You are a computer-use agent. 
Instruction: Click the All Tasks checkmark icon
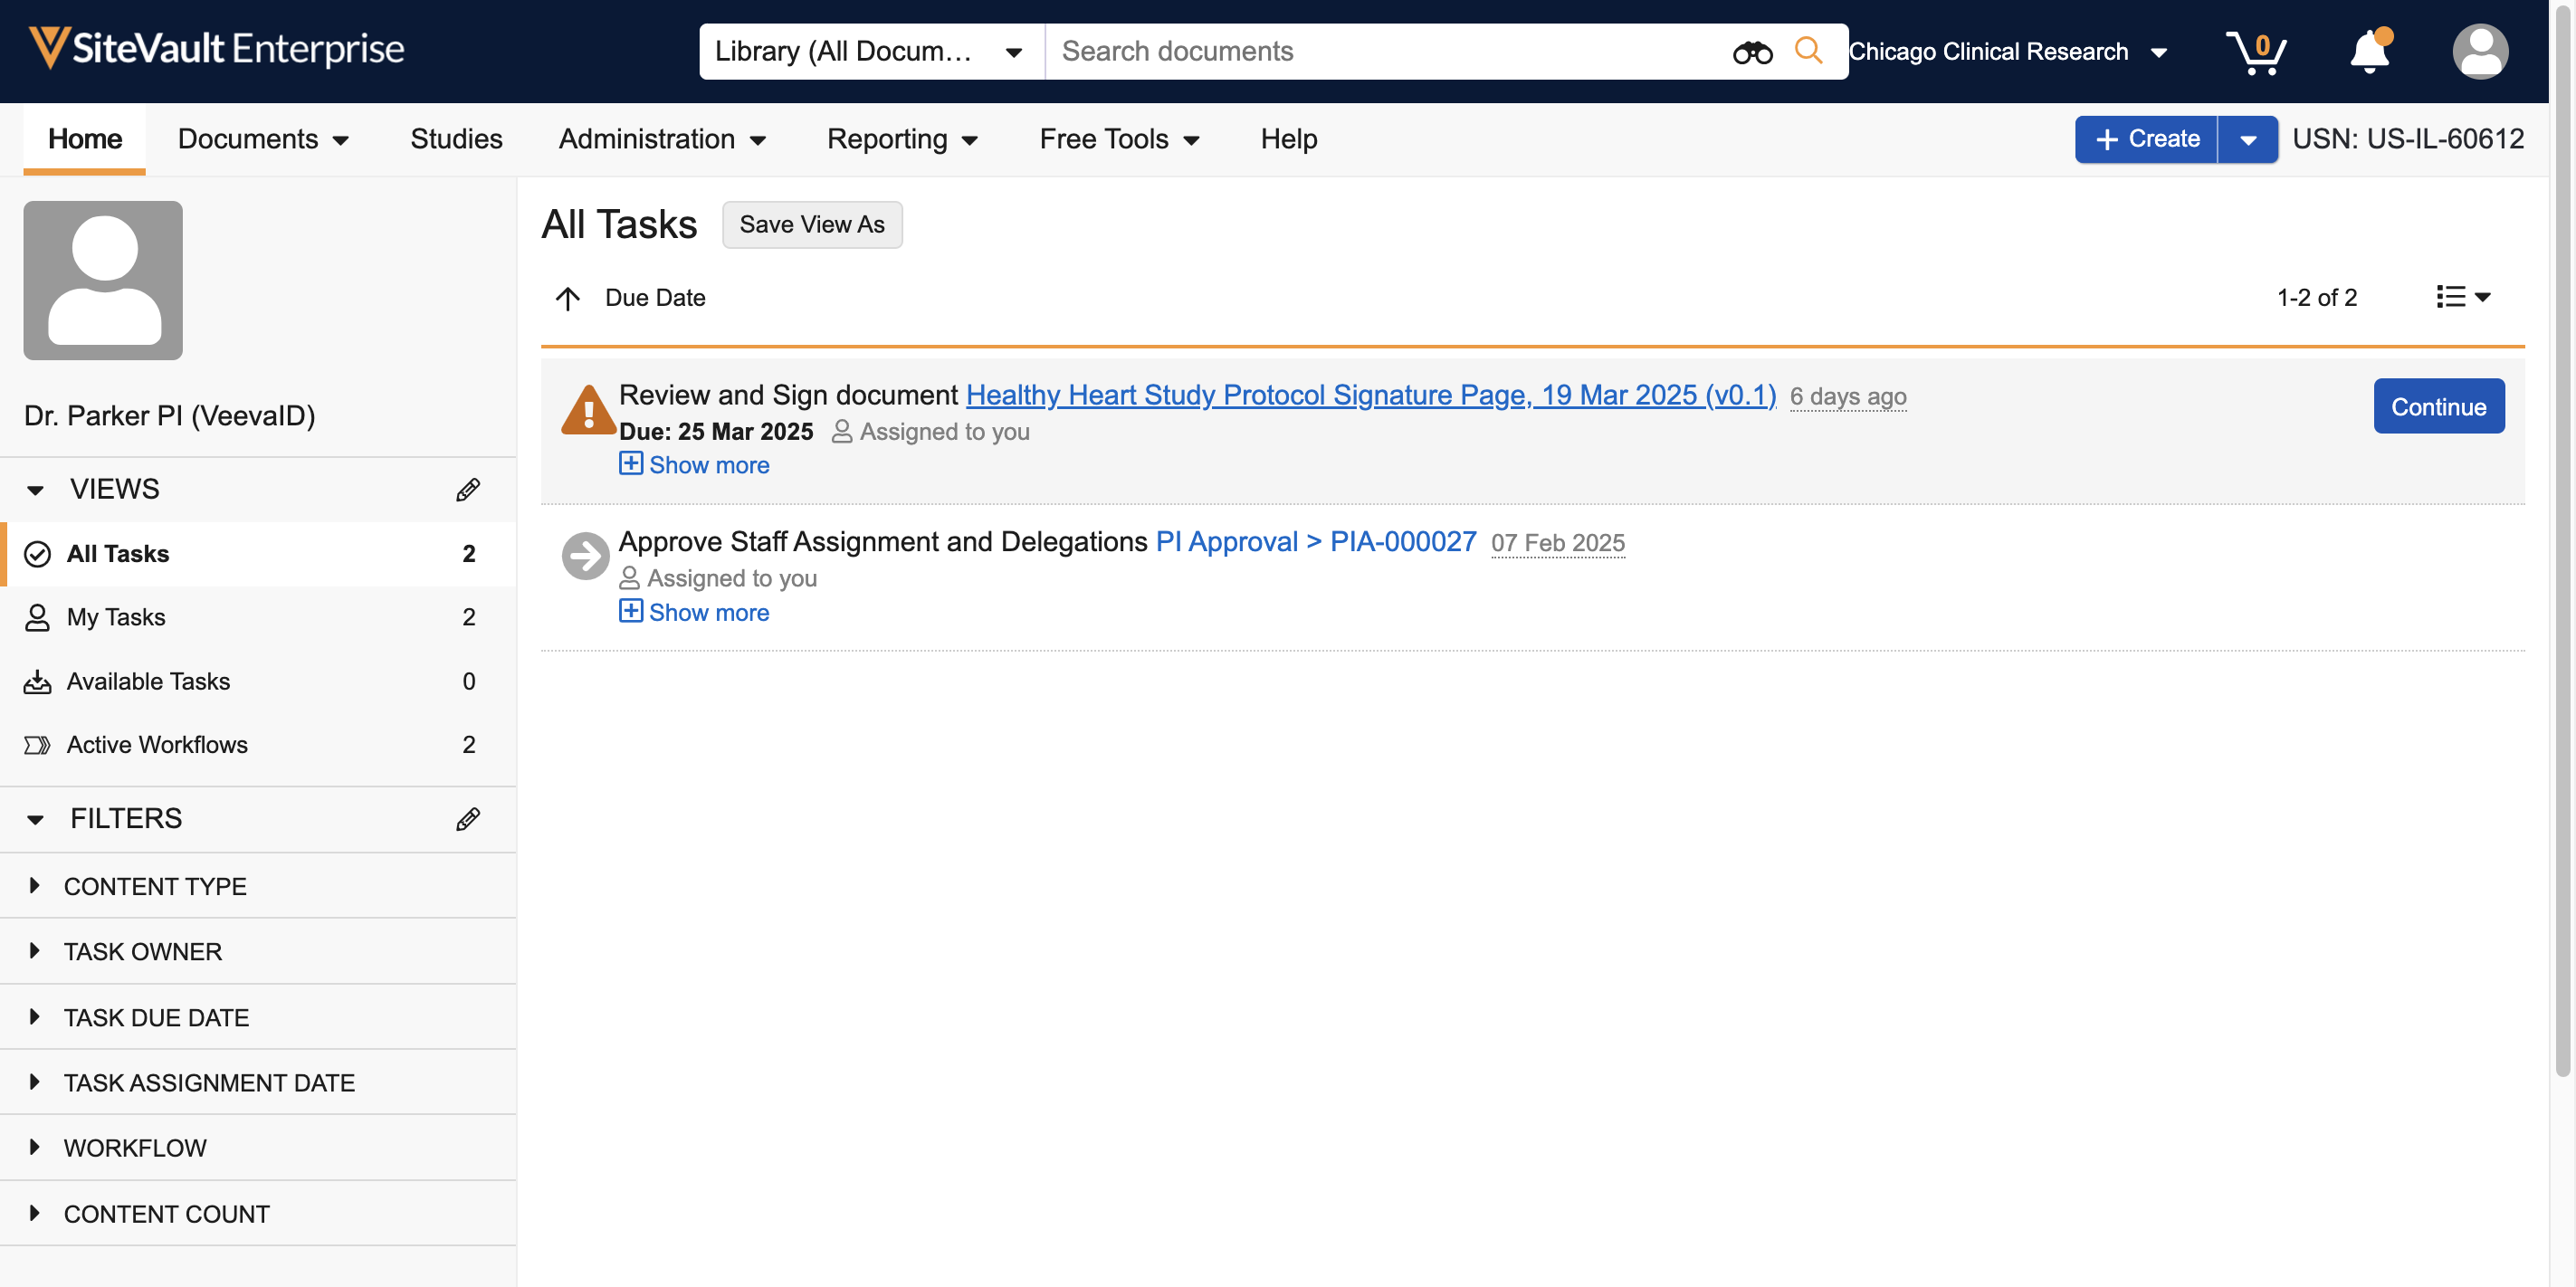coord(37,554)
